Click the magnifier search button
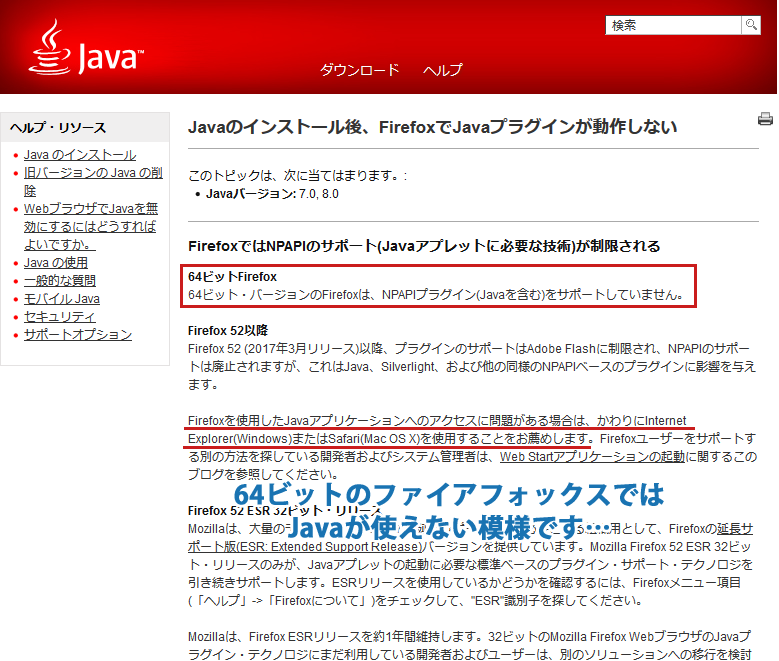This screenshot has height=661, width=779. coord(750,25)
